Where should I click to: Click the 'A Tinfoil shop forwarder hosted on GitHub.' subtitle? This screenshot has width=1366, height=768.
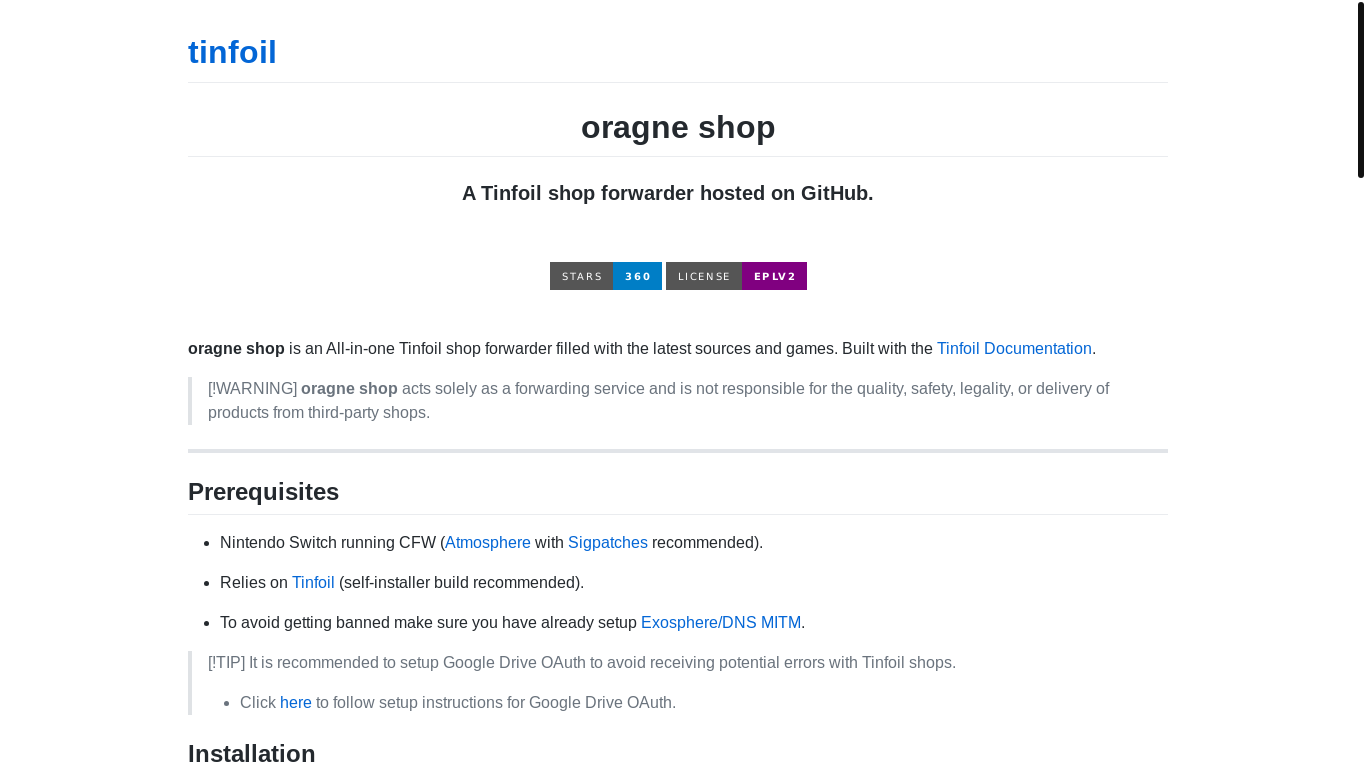(668, 193)
